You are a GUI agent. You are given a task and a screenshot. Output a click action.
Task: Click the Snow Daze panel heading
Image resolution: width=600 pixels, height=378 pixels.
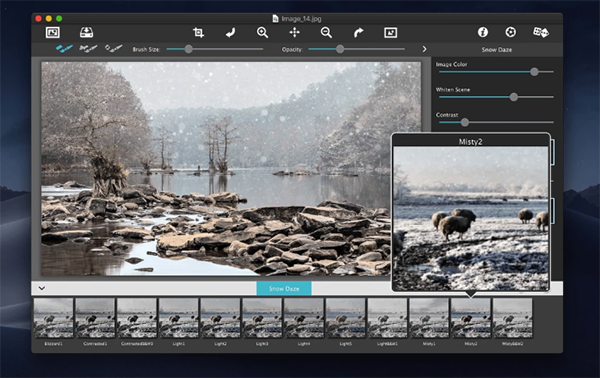coord(496,50)
